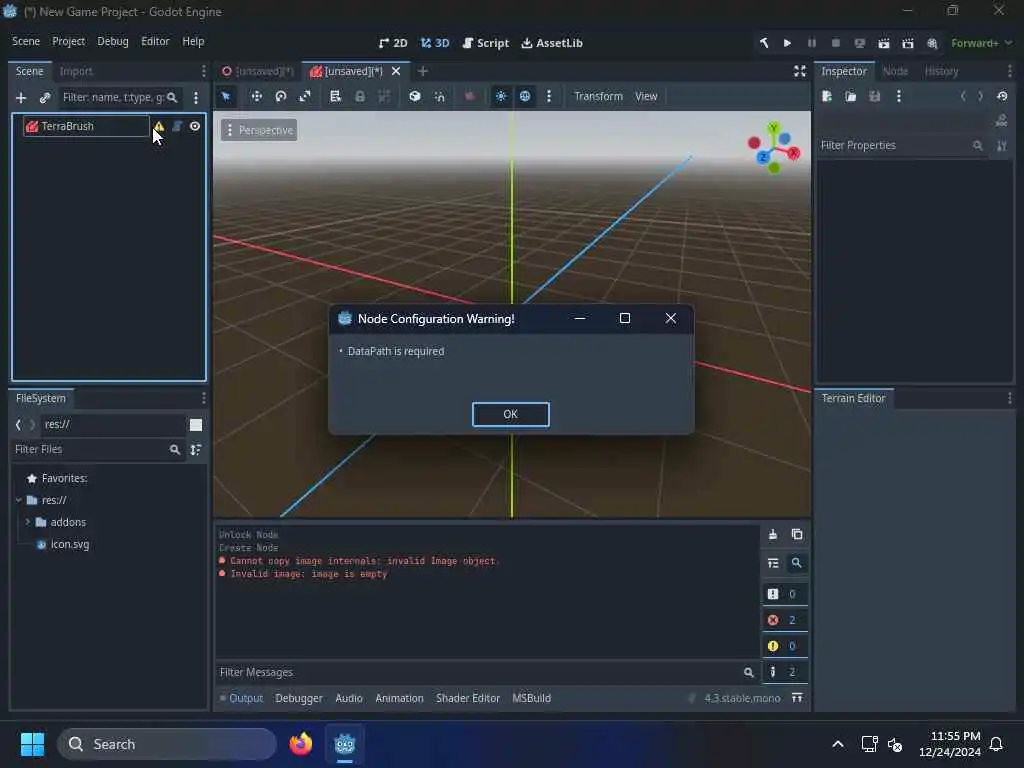
Task: Click the TerraBrush warning triangle icon
Action: [x=159, y=126]
